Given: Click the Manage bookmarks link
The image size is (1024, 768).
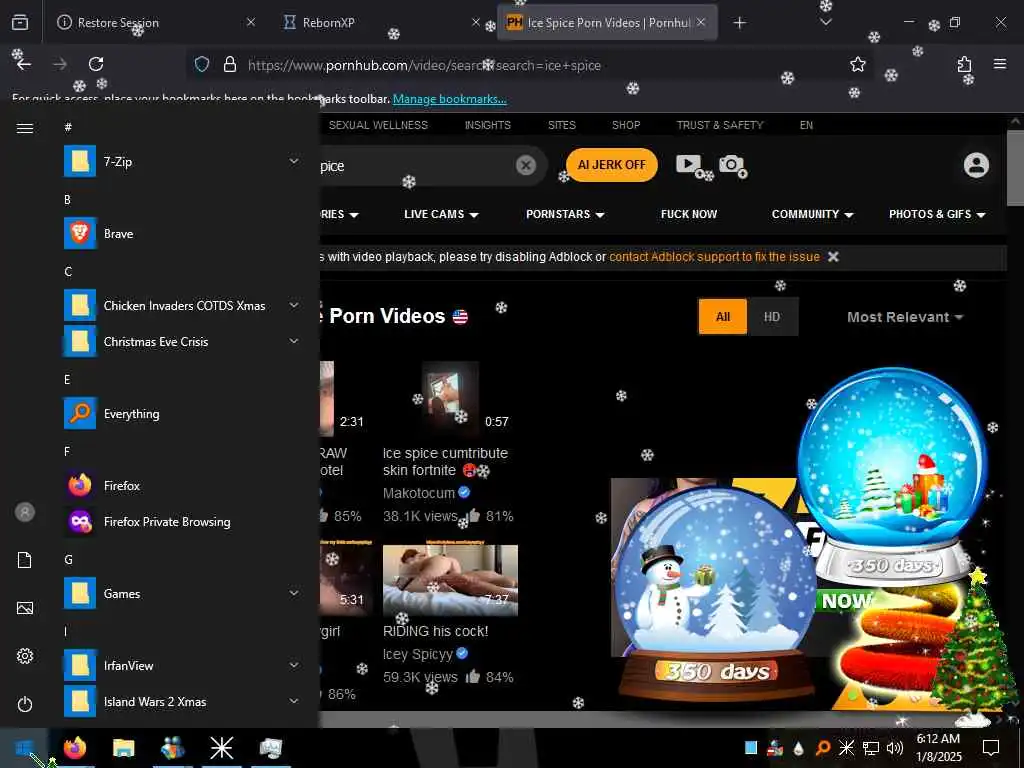Looking at the screenshot, I should [x=449, y=99].
